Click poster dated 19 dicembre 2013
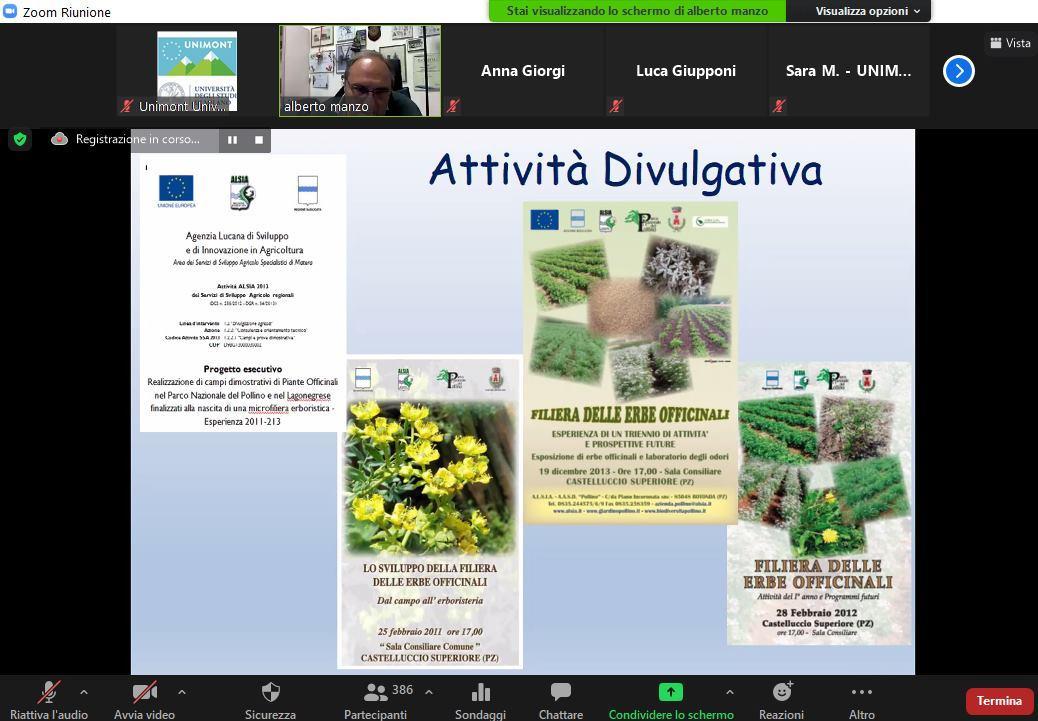 tap(630, 362)
